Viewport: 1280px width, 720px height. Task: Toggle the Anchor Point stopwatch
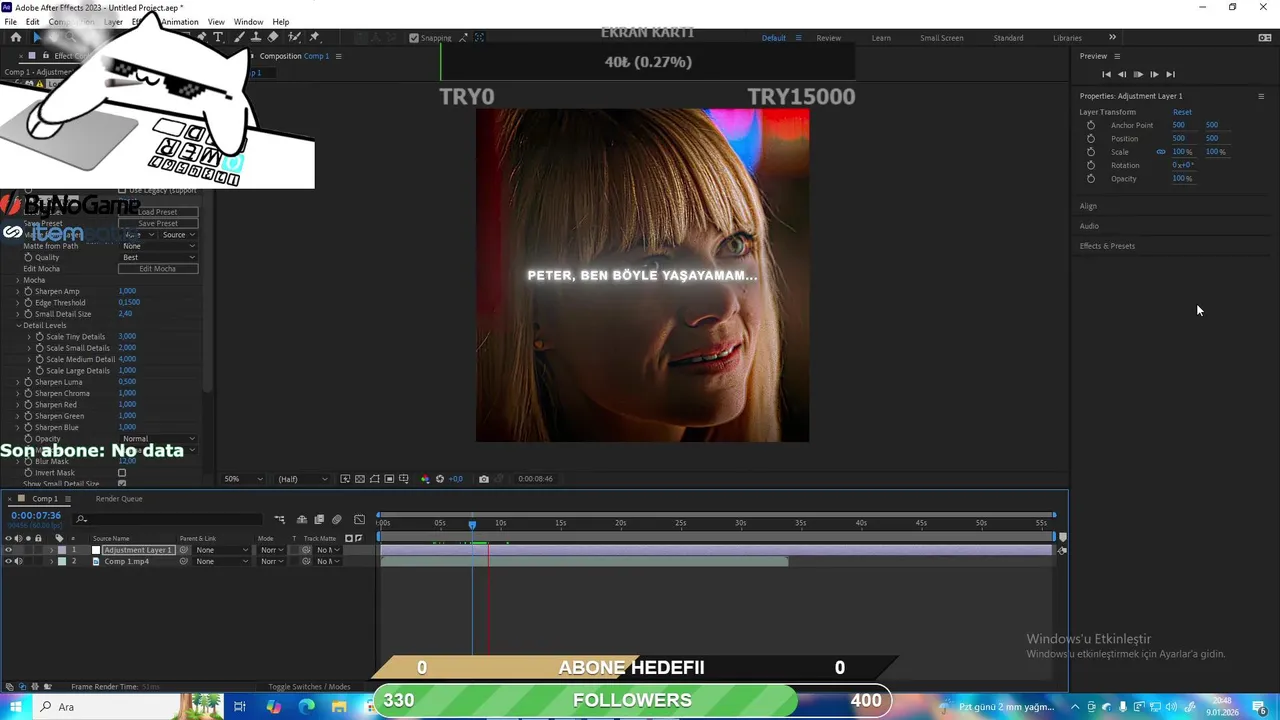(x=1091, y=126)
